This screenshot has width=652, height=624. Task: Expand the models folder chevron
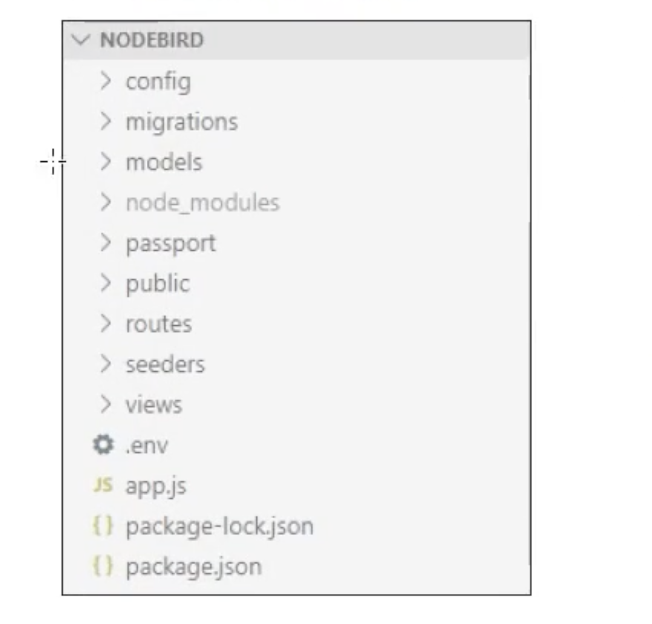[106, 162]
